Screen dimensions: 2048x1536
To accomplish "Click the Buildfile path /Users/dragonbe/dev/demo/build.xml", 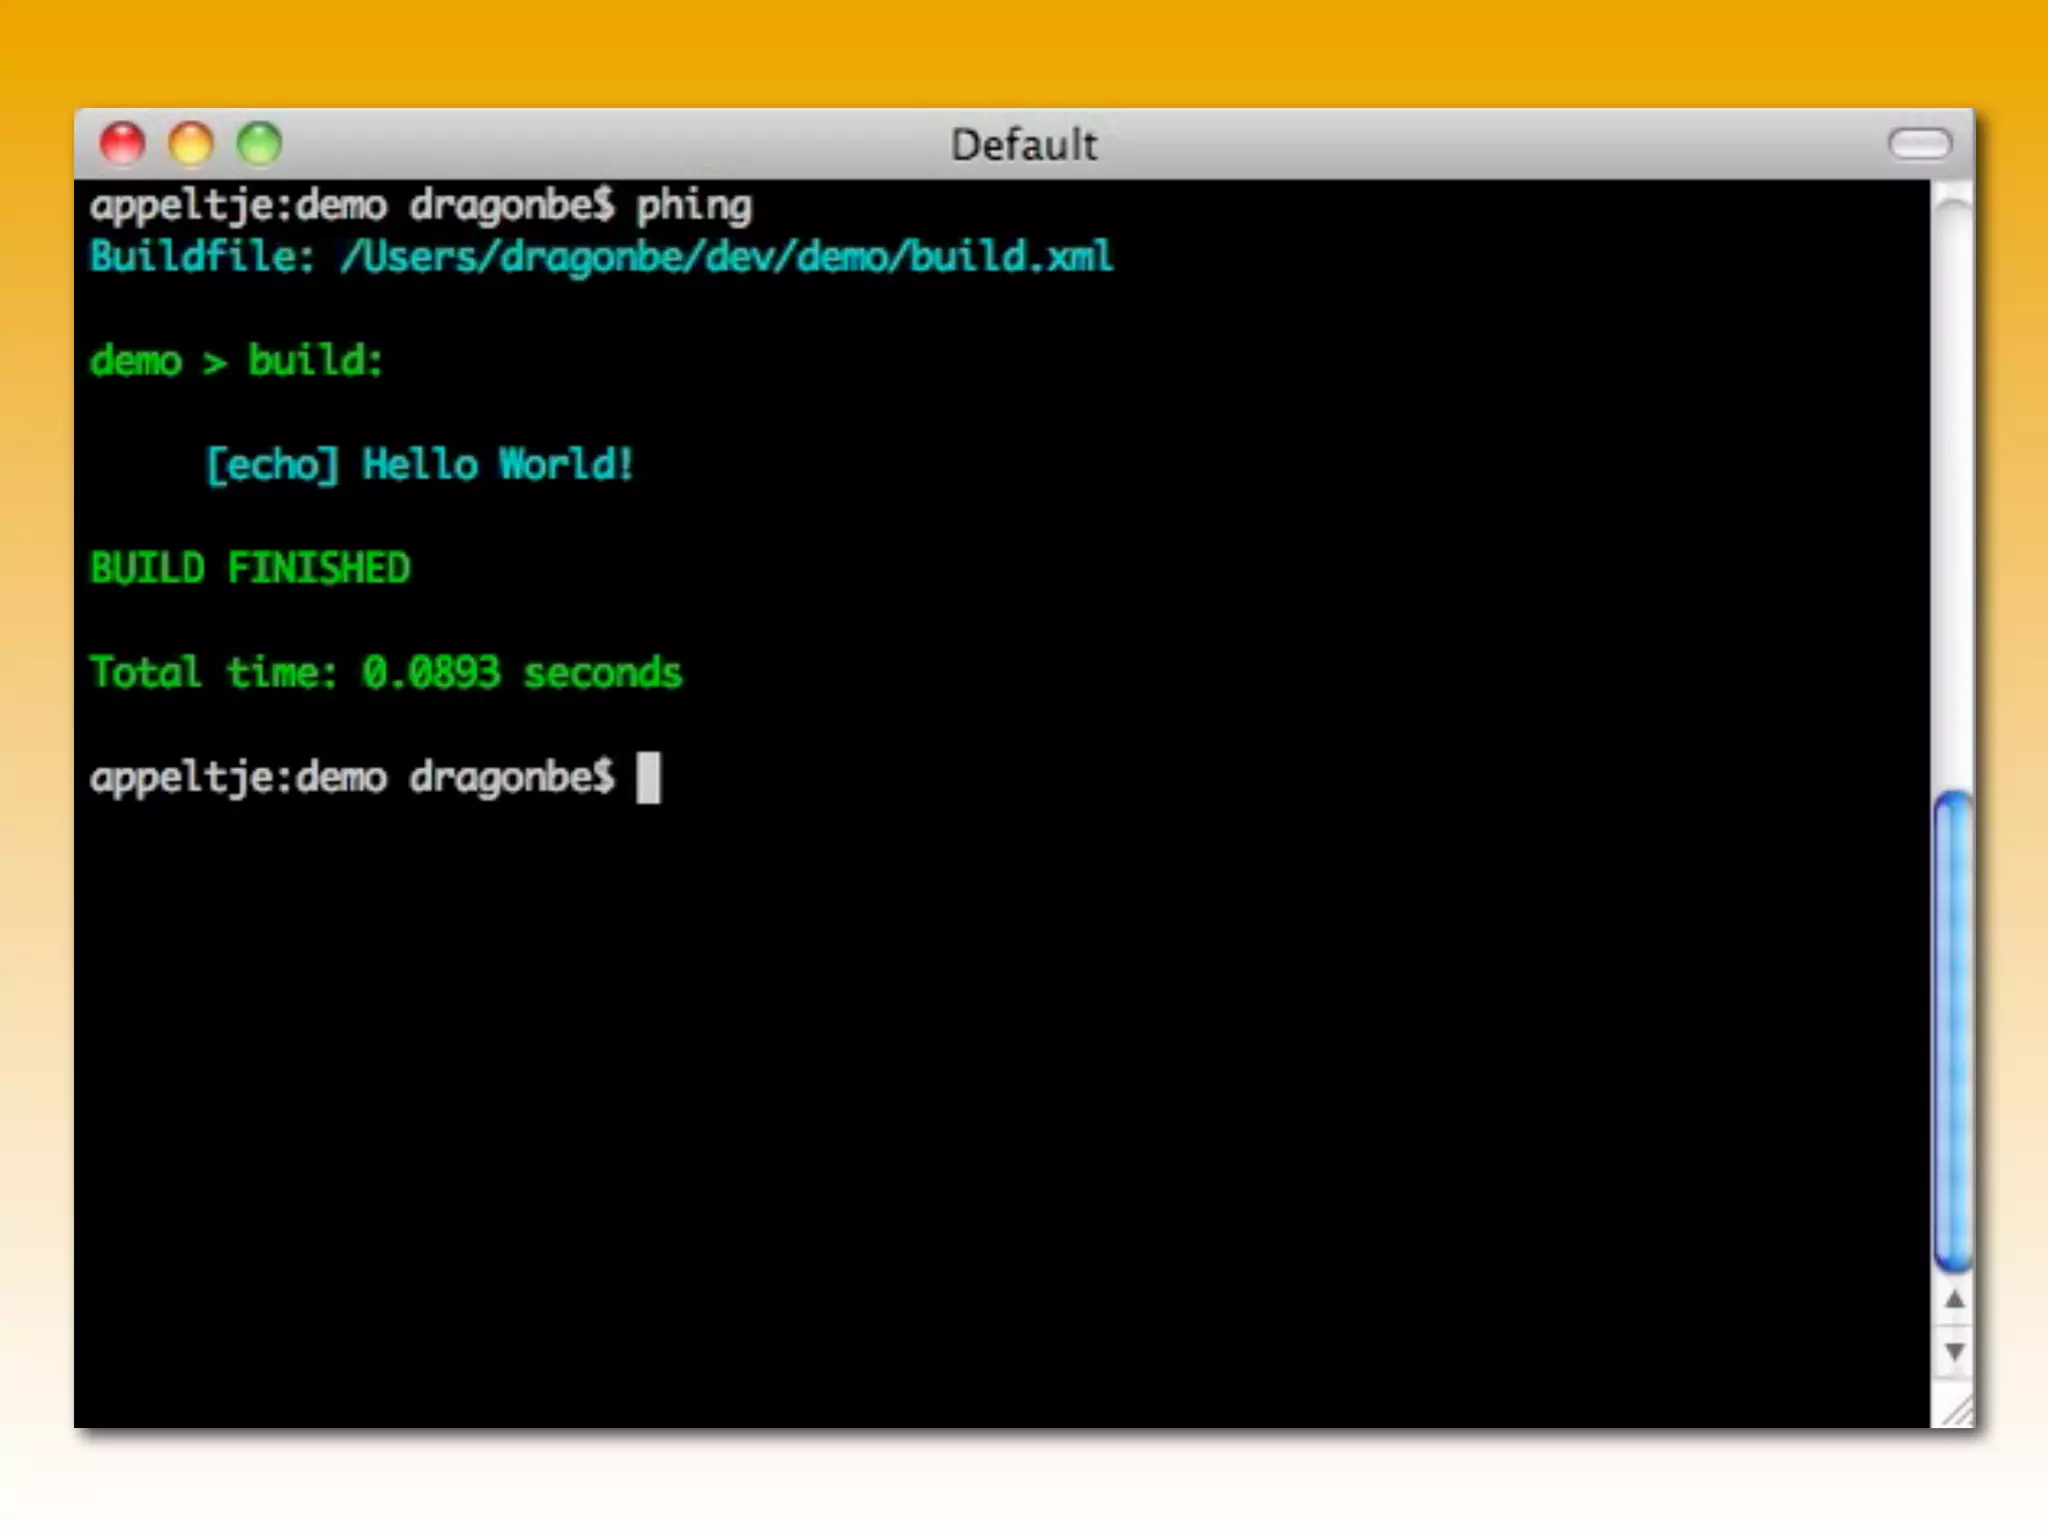I will click(727, 258).
